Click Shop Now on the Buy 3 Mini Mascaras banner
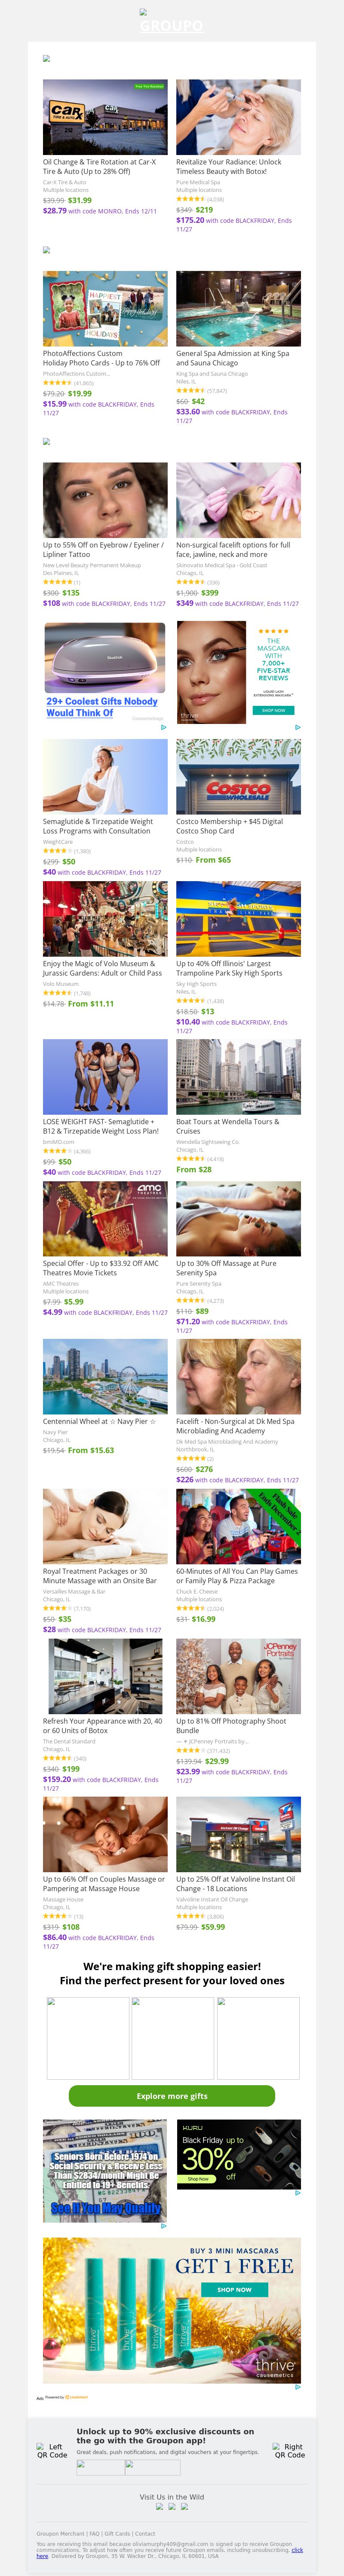This screenshot has height=2576, width=344. [x=234, y=2289]
